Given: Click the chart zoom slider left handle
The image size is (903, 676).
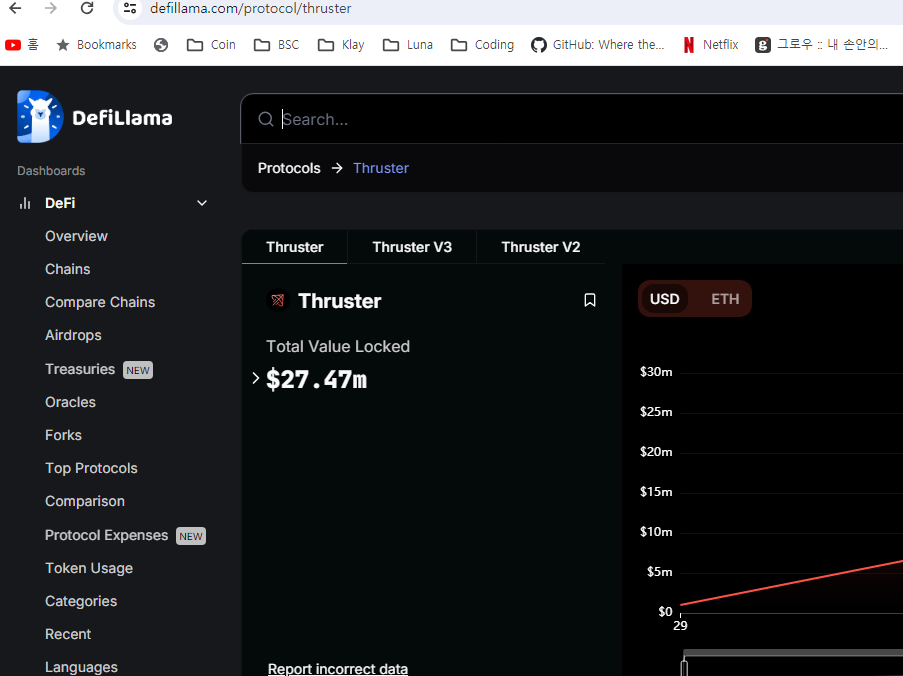Looking at the screenshot, I should pos(684,668).
